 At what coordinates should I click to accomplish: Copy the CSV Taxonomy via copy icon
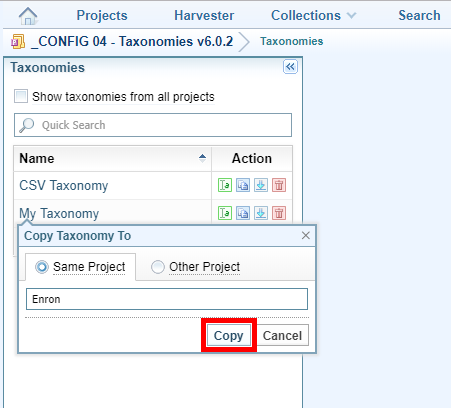tap(243, 185)
